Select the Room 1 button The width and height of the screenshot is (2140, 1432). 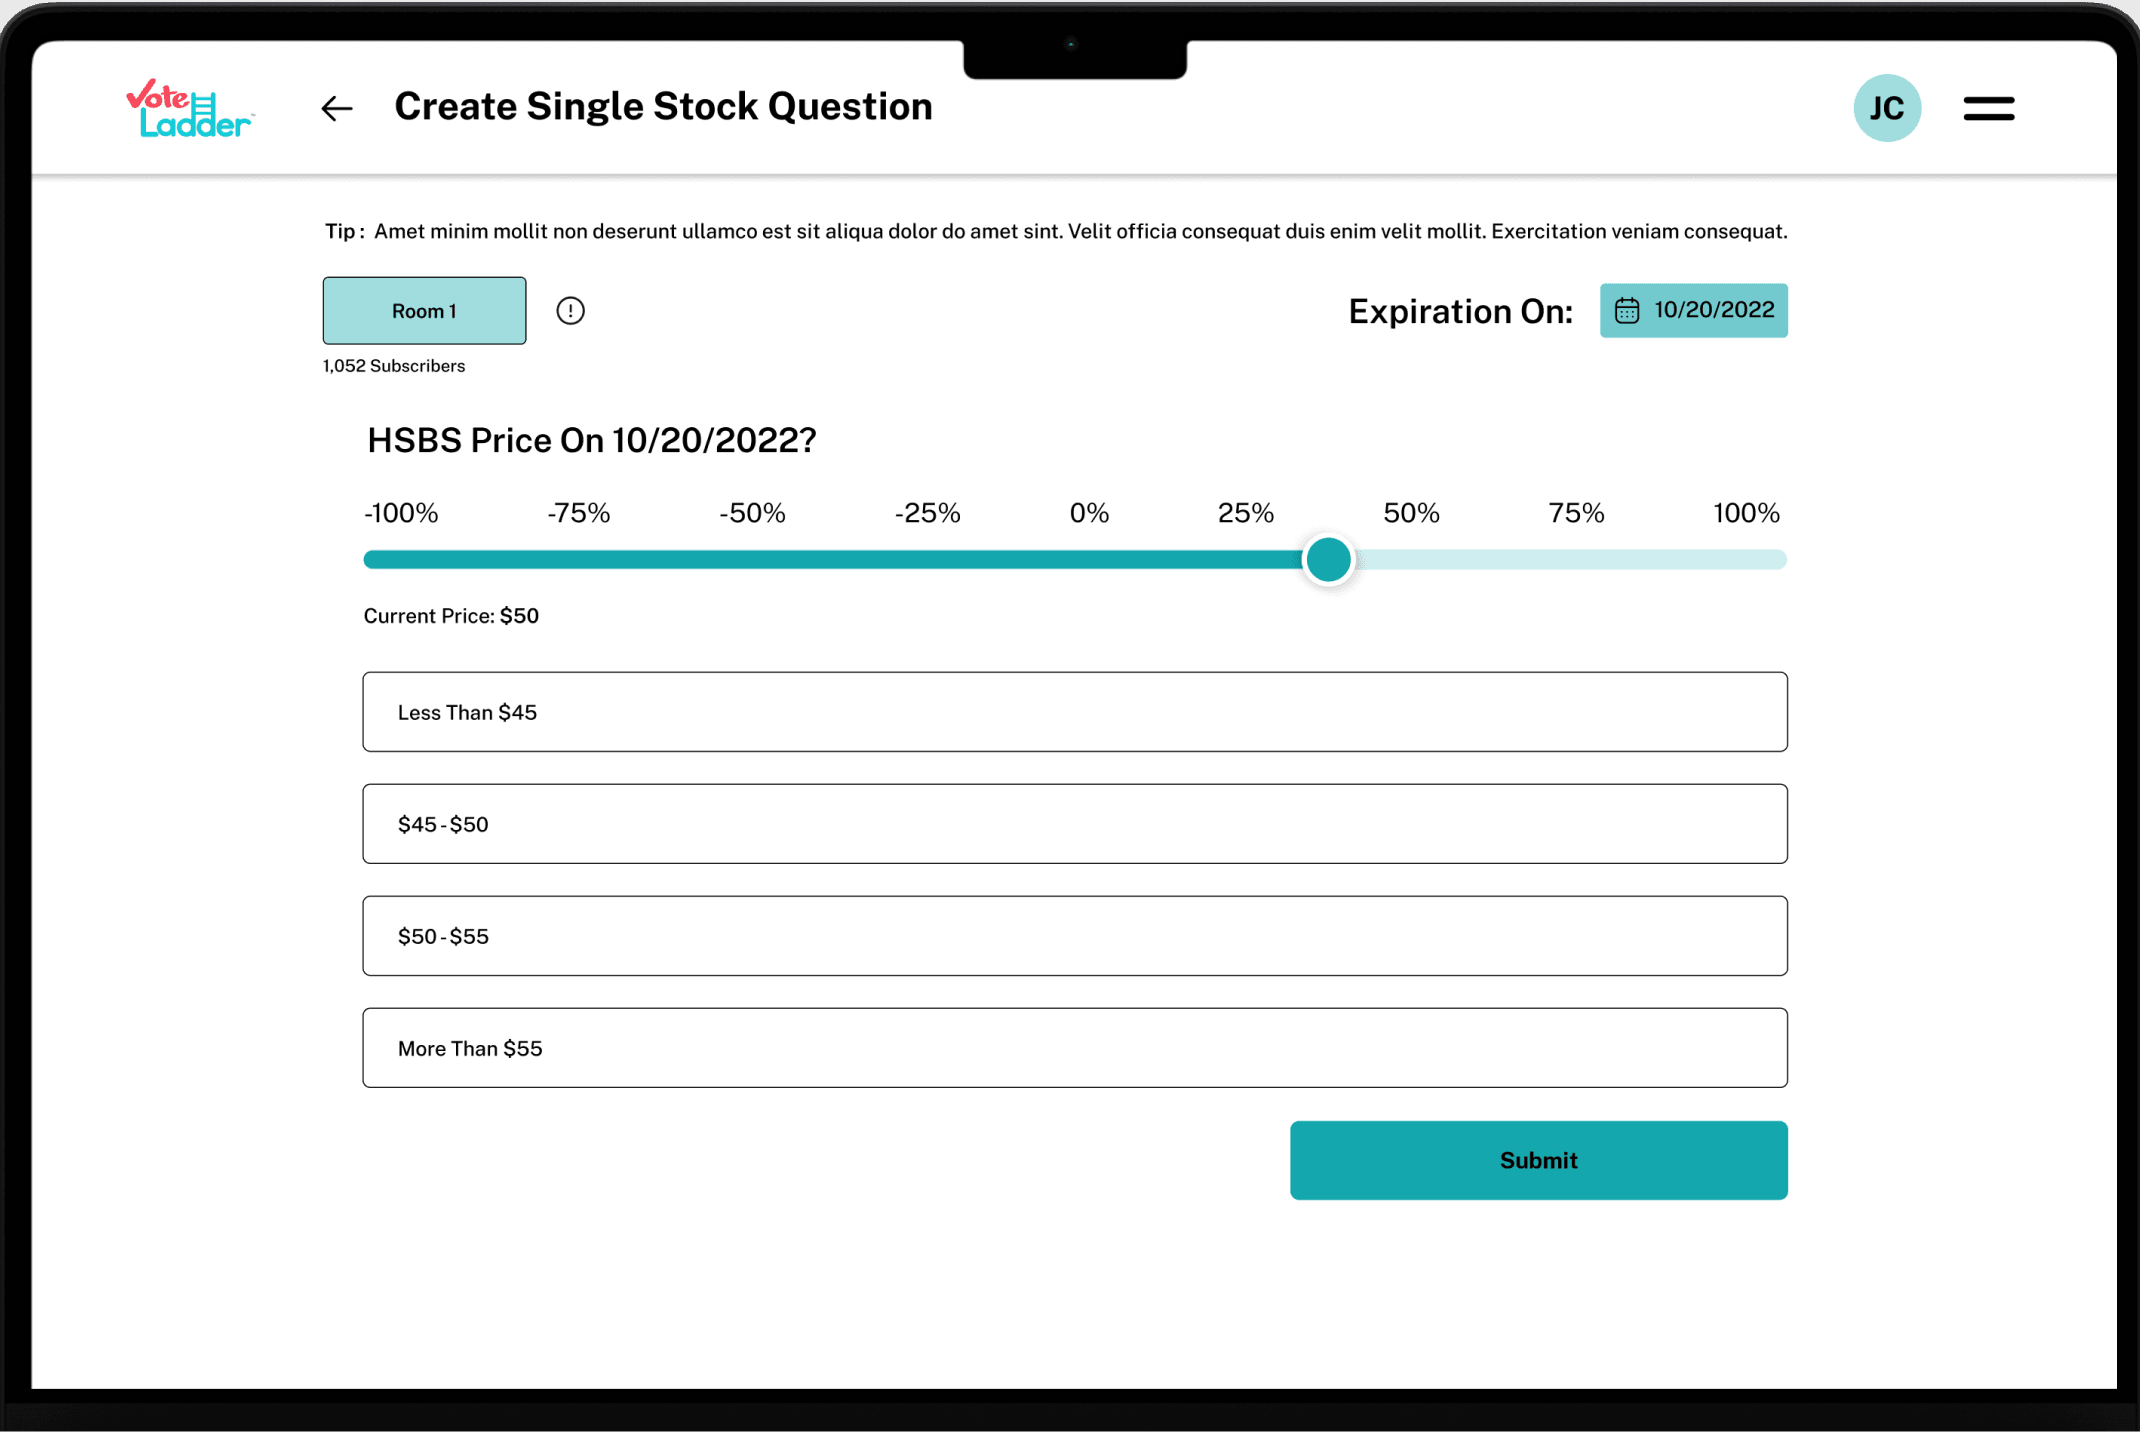tap(424, 311)
